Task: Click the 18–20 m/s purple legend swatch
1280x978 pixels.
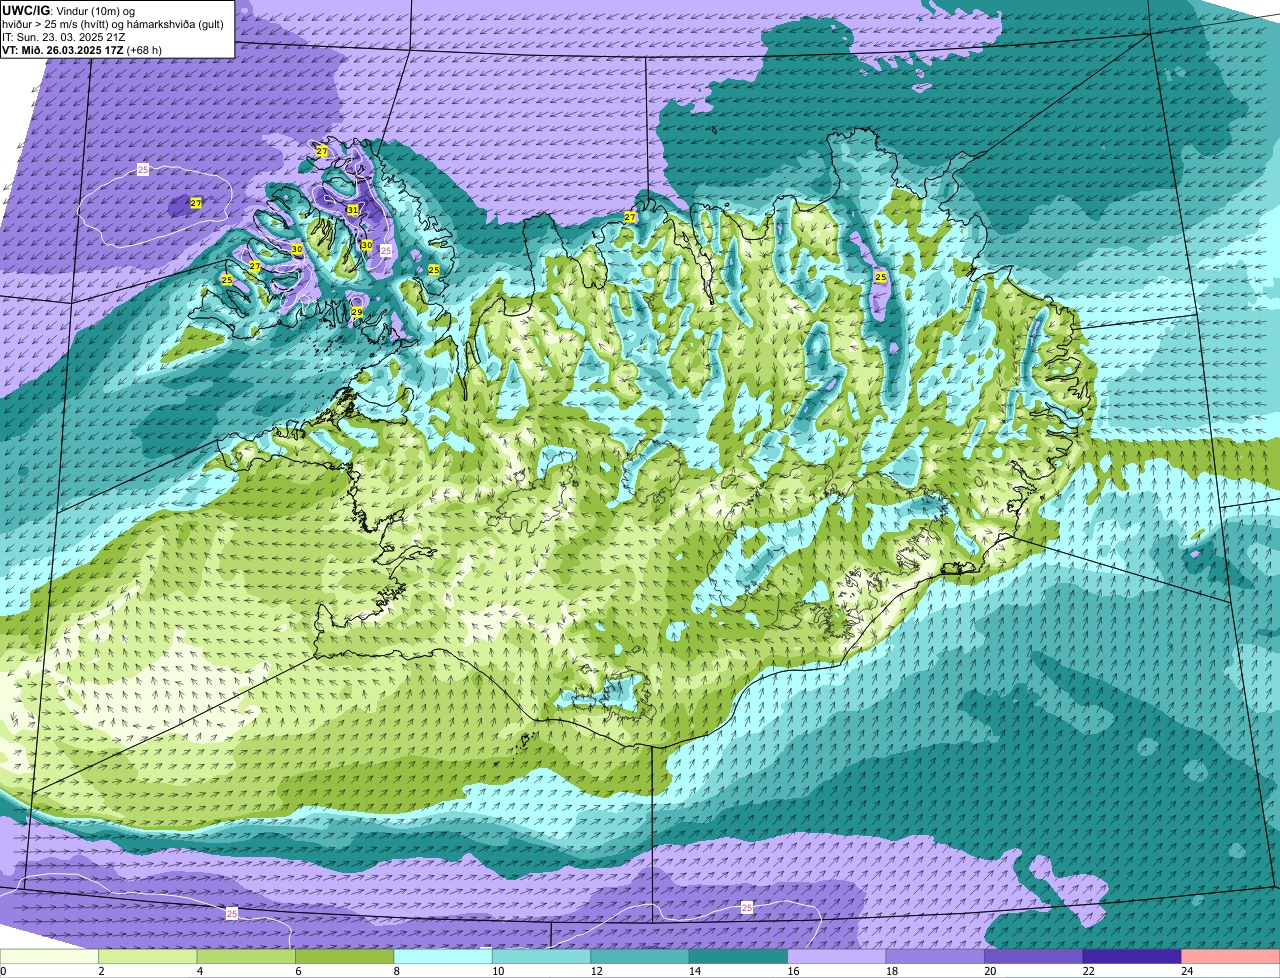Action: [x=935, y=956]
